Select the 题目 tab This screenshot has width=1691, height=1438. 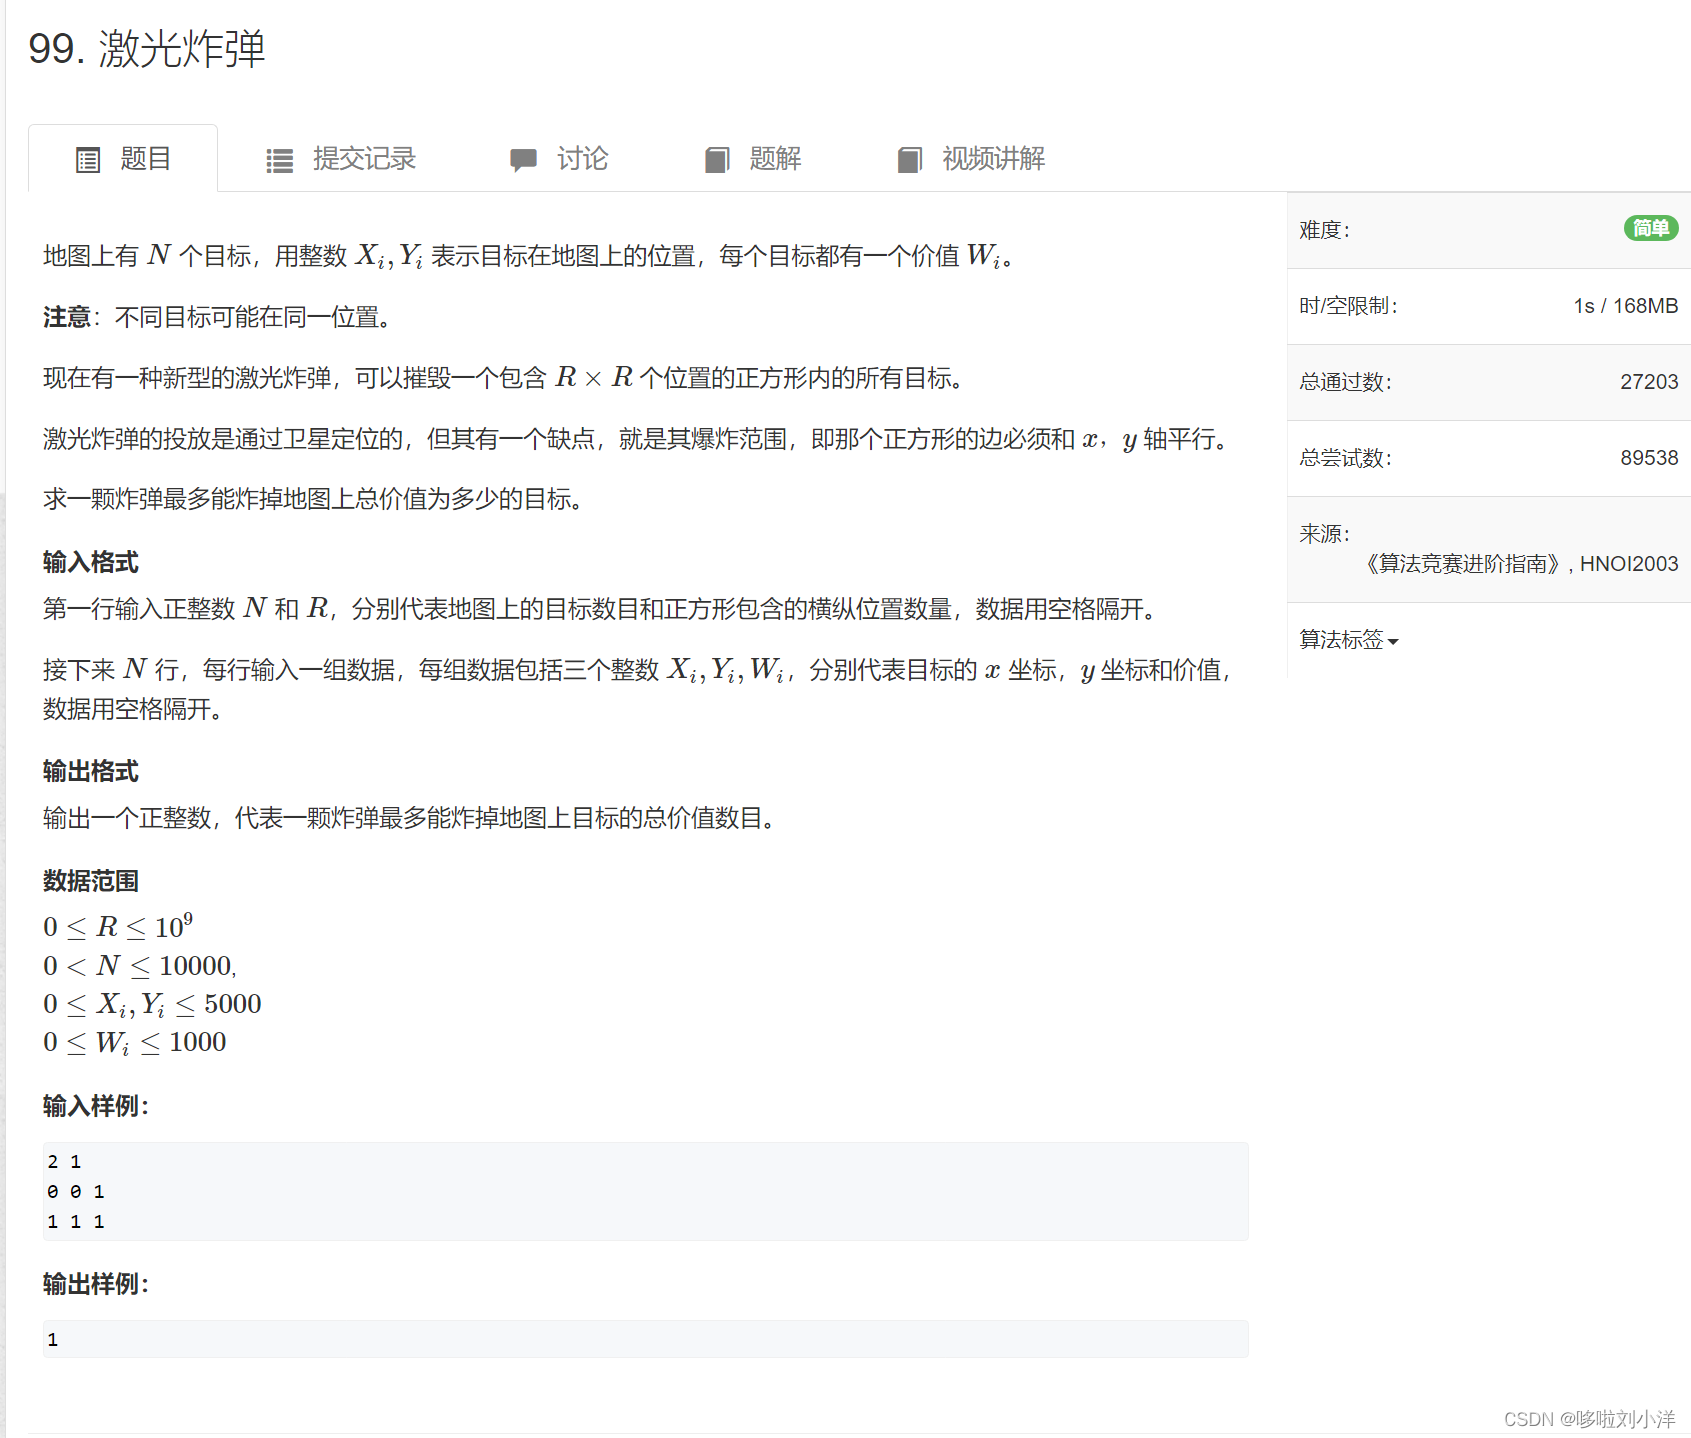pos(144,159)
